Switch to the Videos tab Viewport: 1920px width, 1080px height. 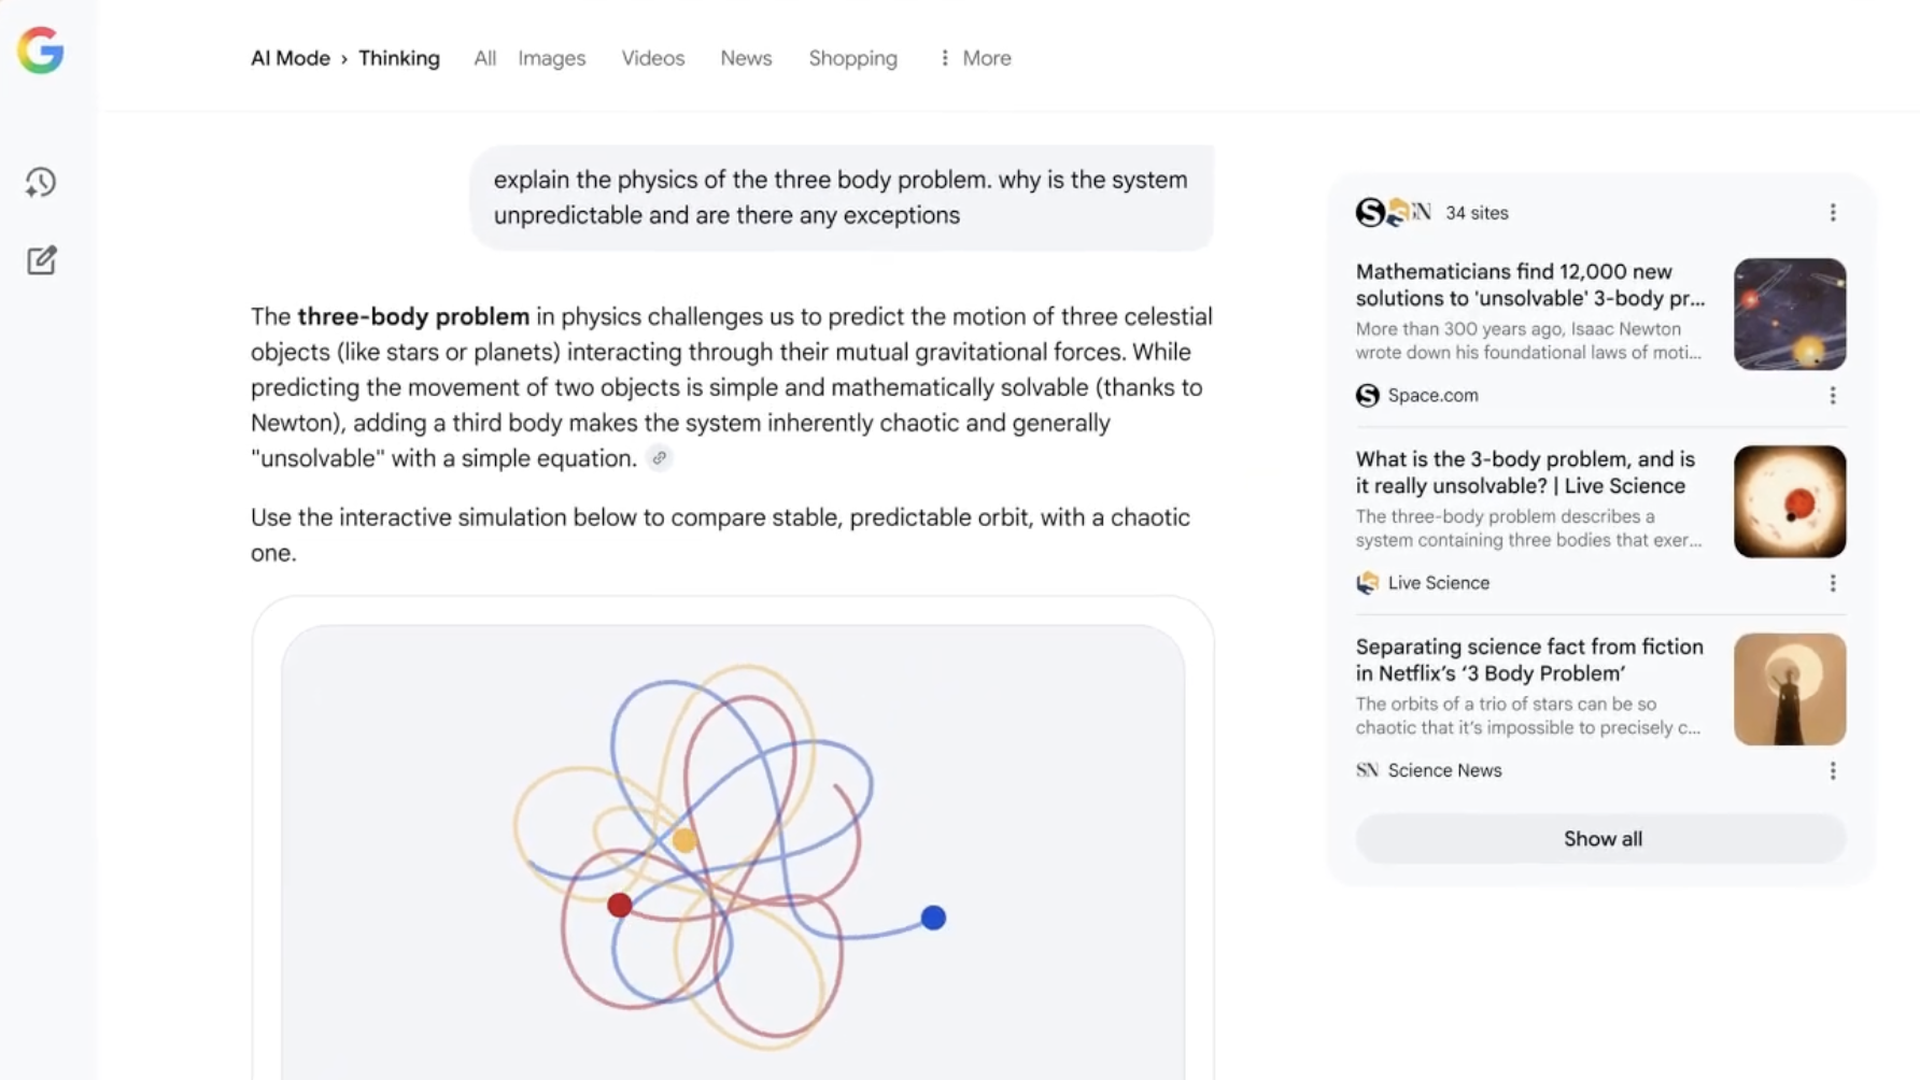(652, 59)
